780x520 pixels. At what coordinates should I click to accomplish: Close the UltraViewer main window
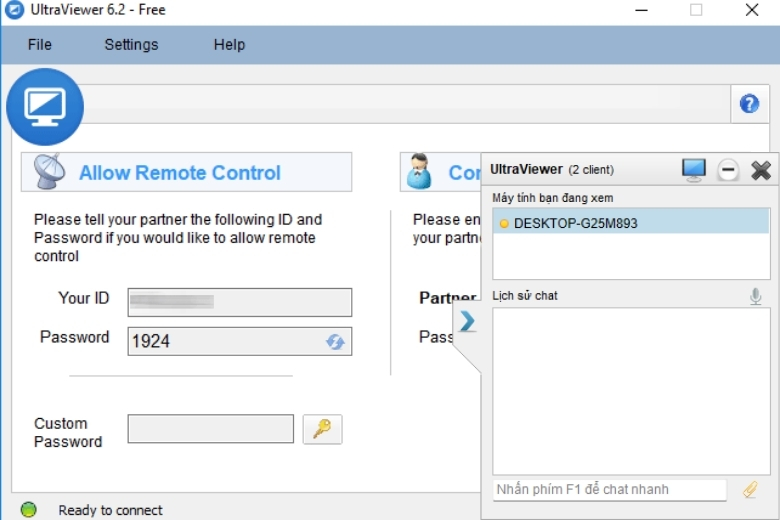752,10
